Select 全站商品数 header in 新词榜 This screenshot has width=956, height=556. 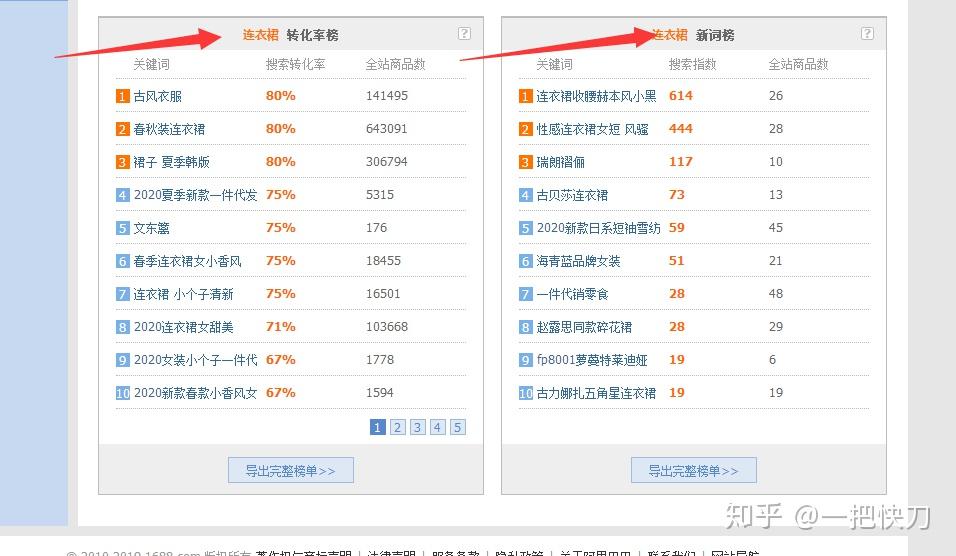point(799,64)
